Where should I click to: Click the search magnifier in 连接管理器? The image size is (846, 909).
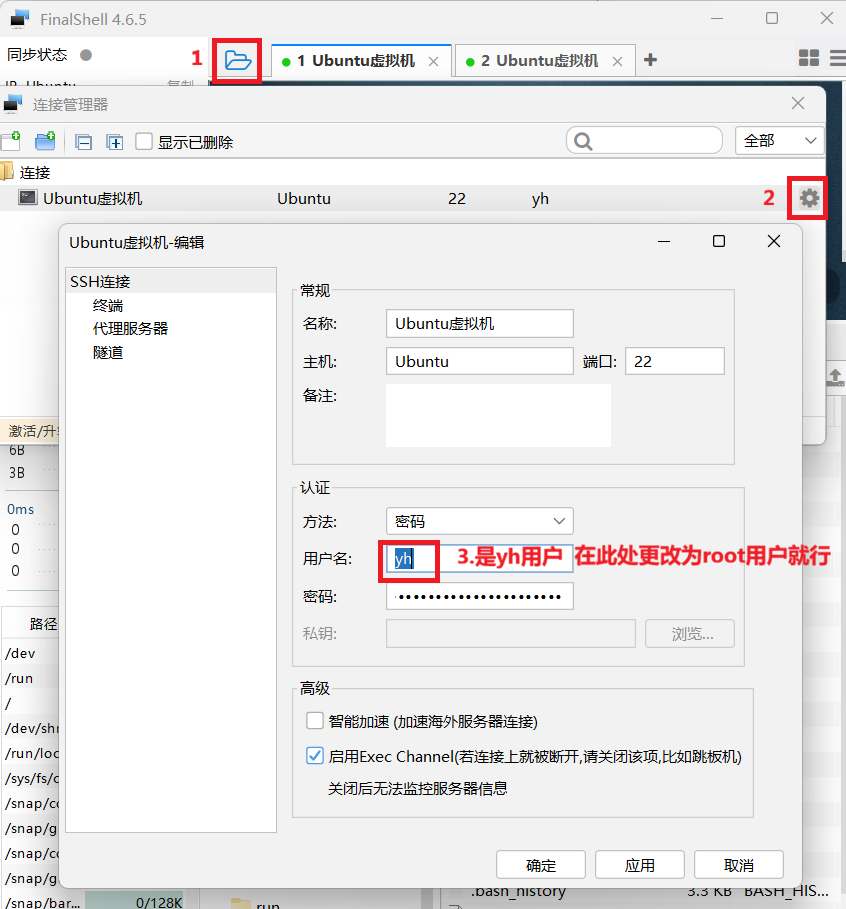click(583, 141)
